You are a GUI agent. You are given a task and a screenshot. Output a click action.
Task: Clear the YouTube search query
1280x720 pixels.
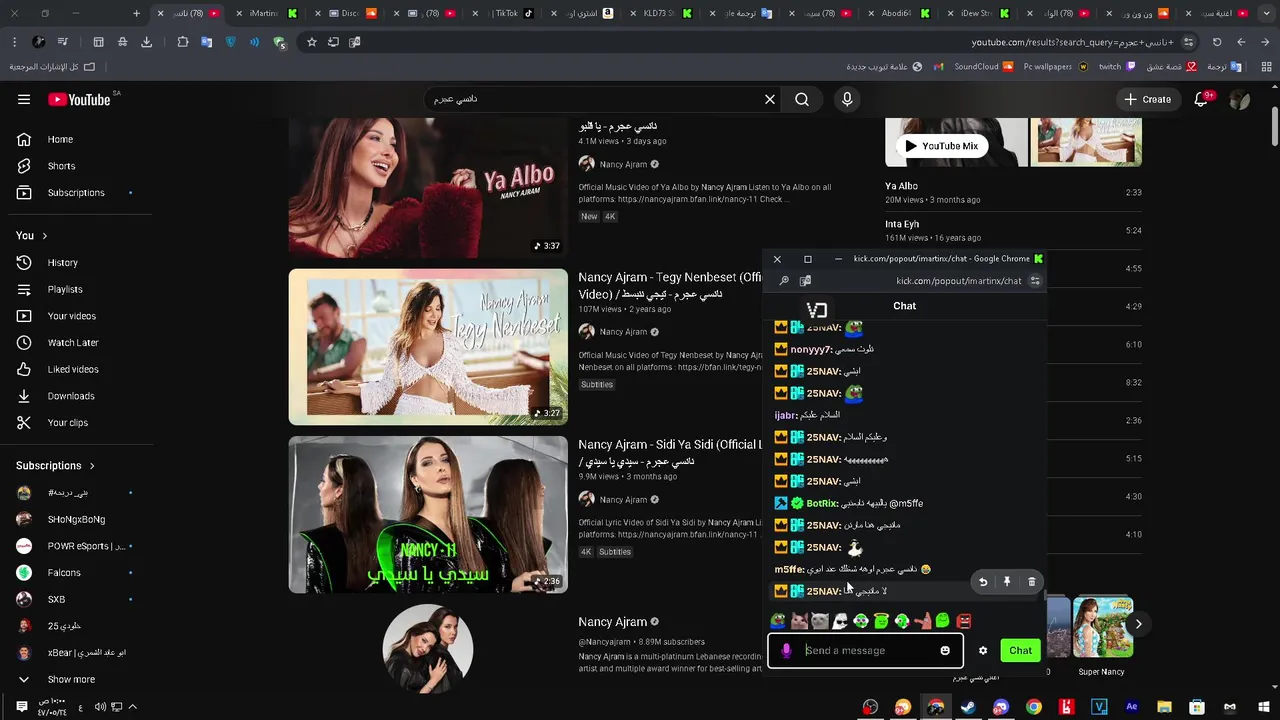click(770, 99)
